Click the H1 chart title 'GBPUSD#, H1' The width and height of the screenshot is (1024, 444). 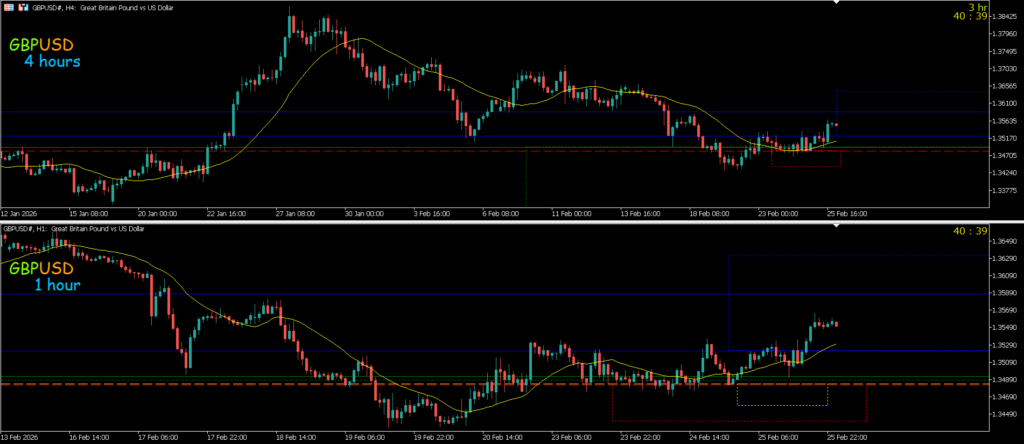pyautogui.click(x=24, y=229)
